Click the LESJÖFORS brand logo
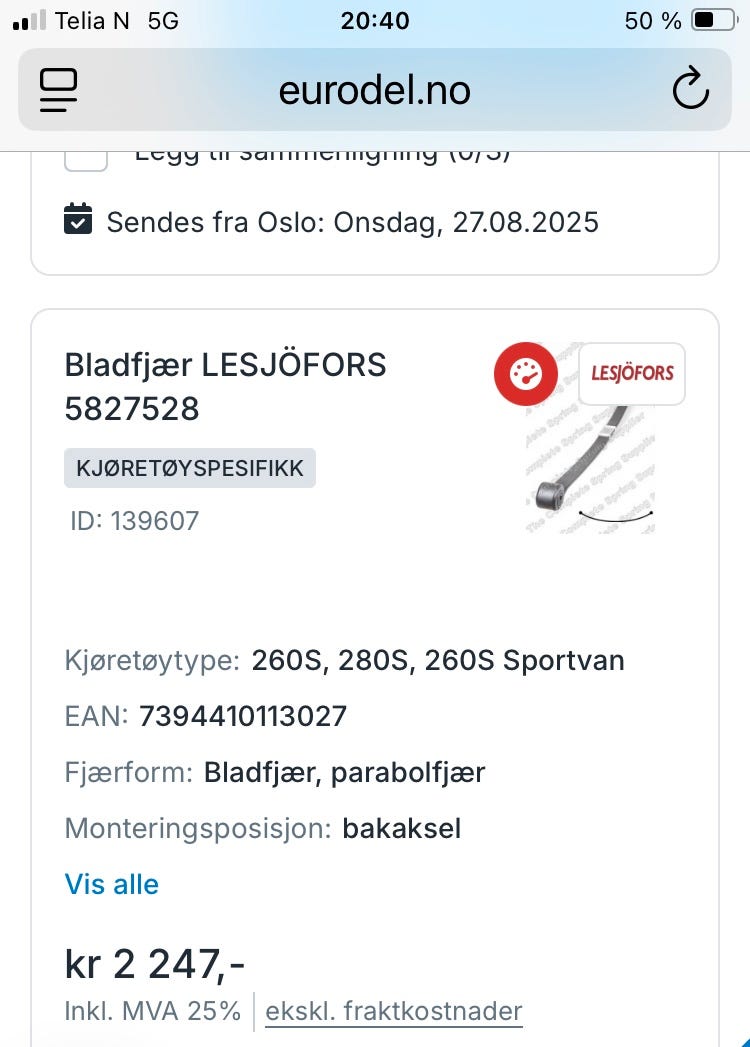This screenshot has height=1047, width=750. 632,374
